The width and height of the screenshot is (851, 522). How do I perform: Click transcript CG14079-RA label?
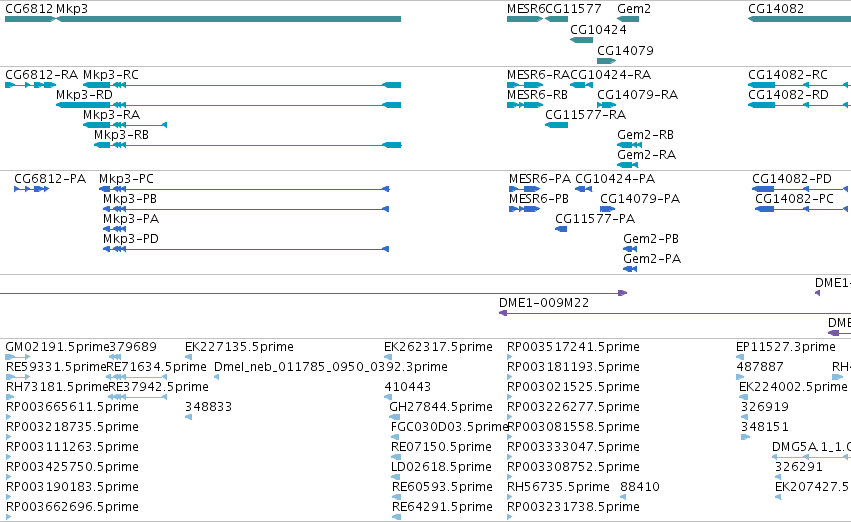(x=638, y=94)
